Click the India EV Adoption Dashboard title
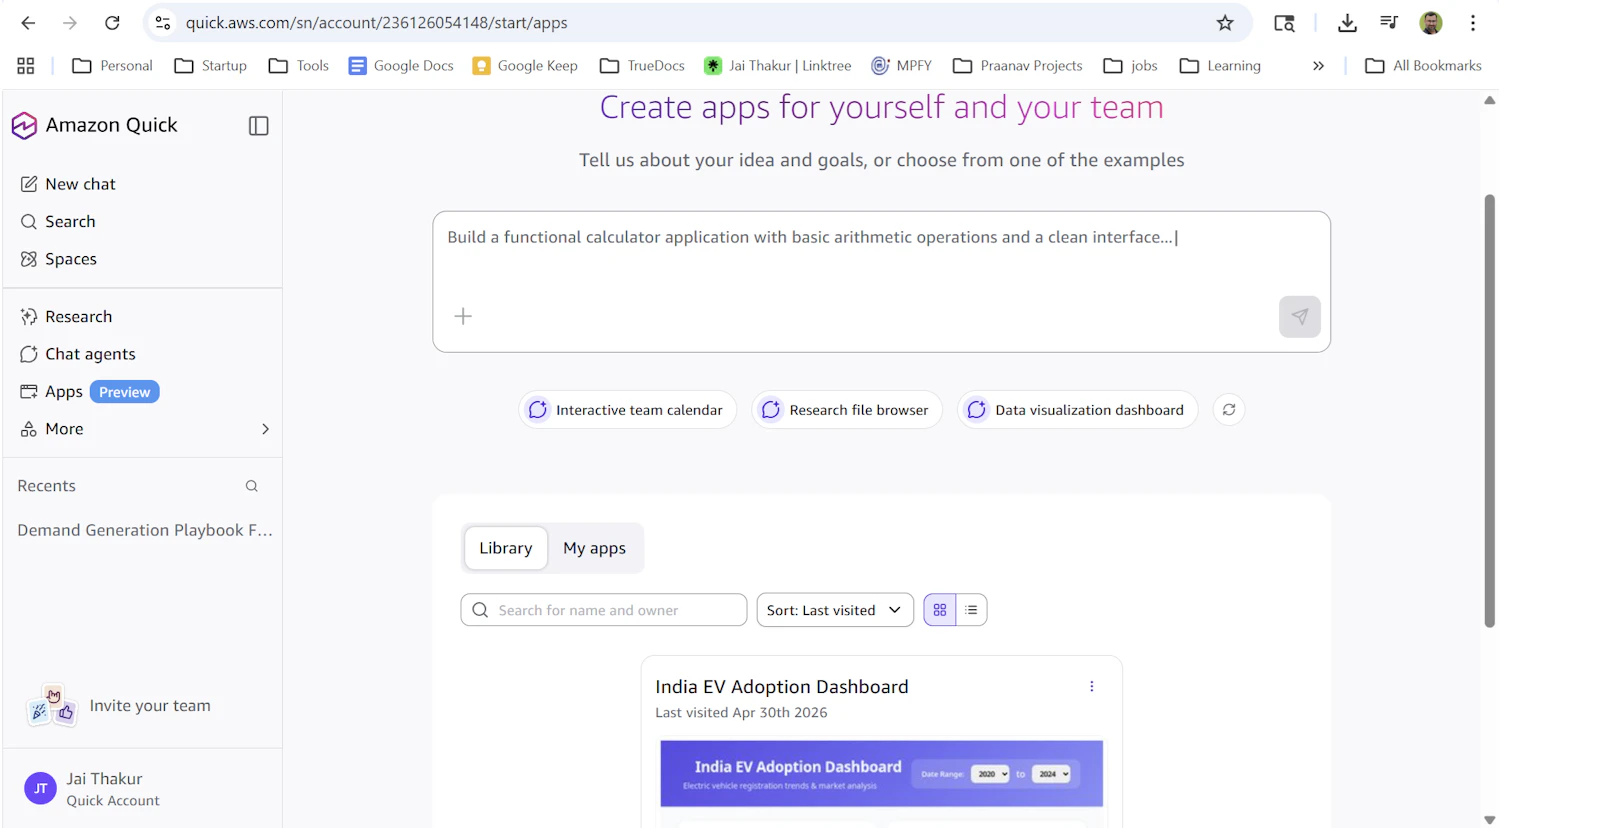Image resolution: width=1600 pixels, height=828 pixels. pos(782,687)
